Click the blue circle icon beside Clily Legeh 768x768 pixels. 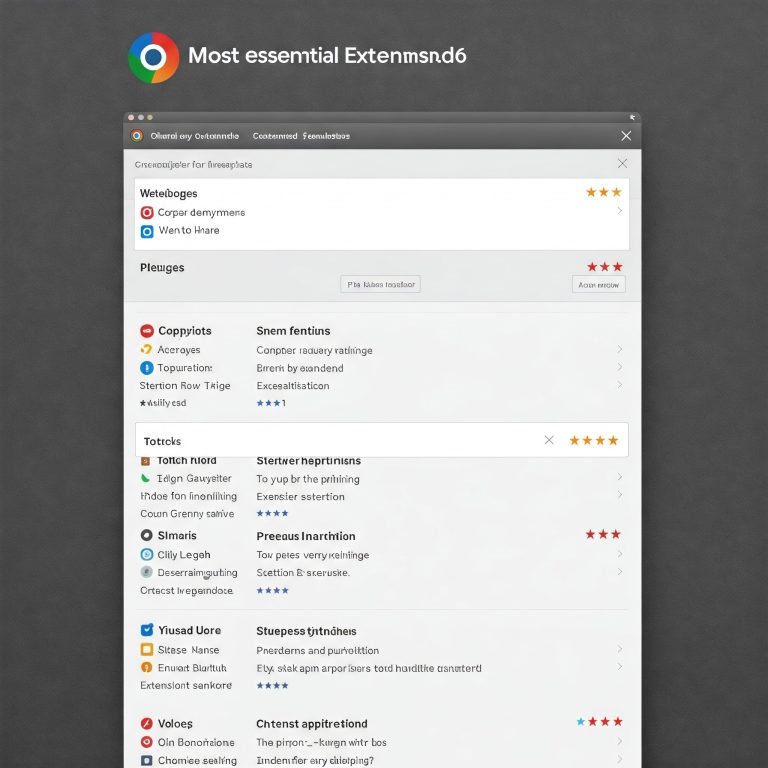point(147,554)
